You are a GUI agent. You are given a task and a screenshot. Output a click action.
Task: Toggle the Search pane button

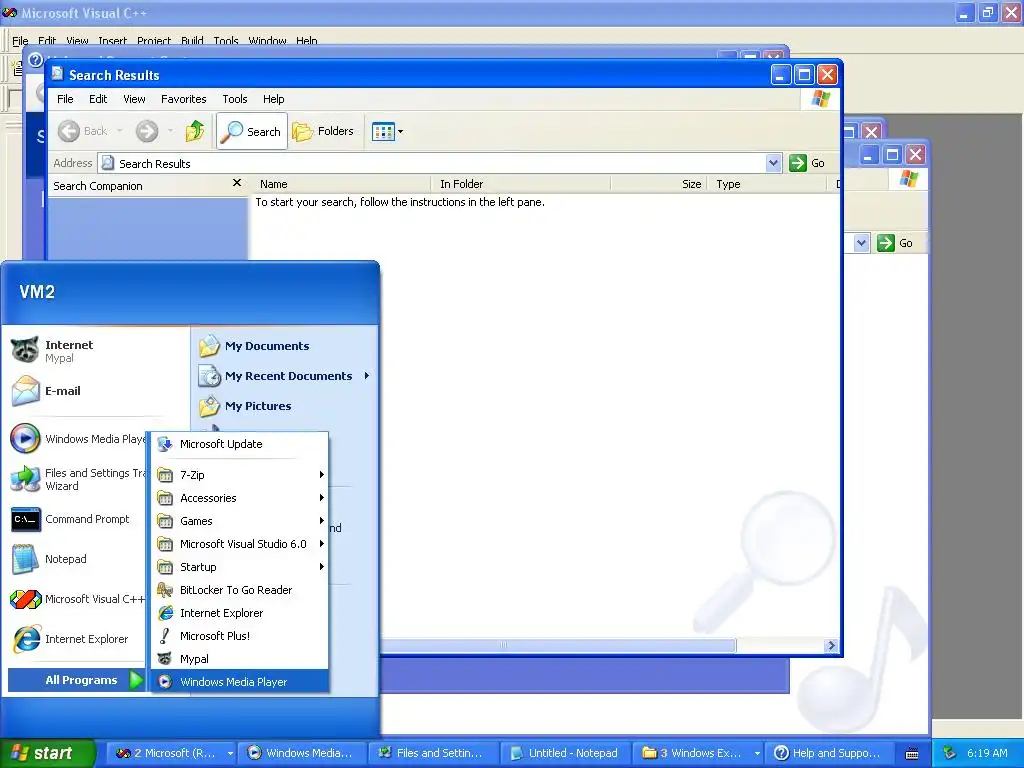pos(251,131)
